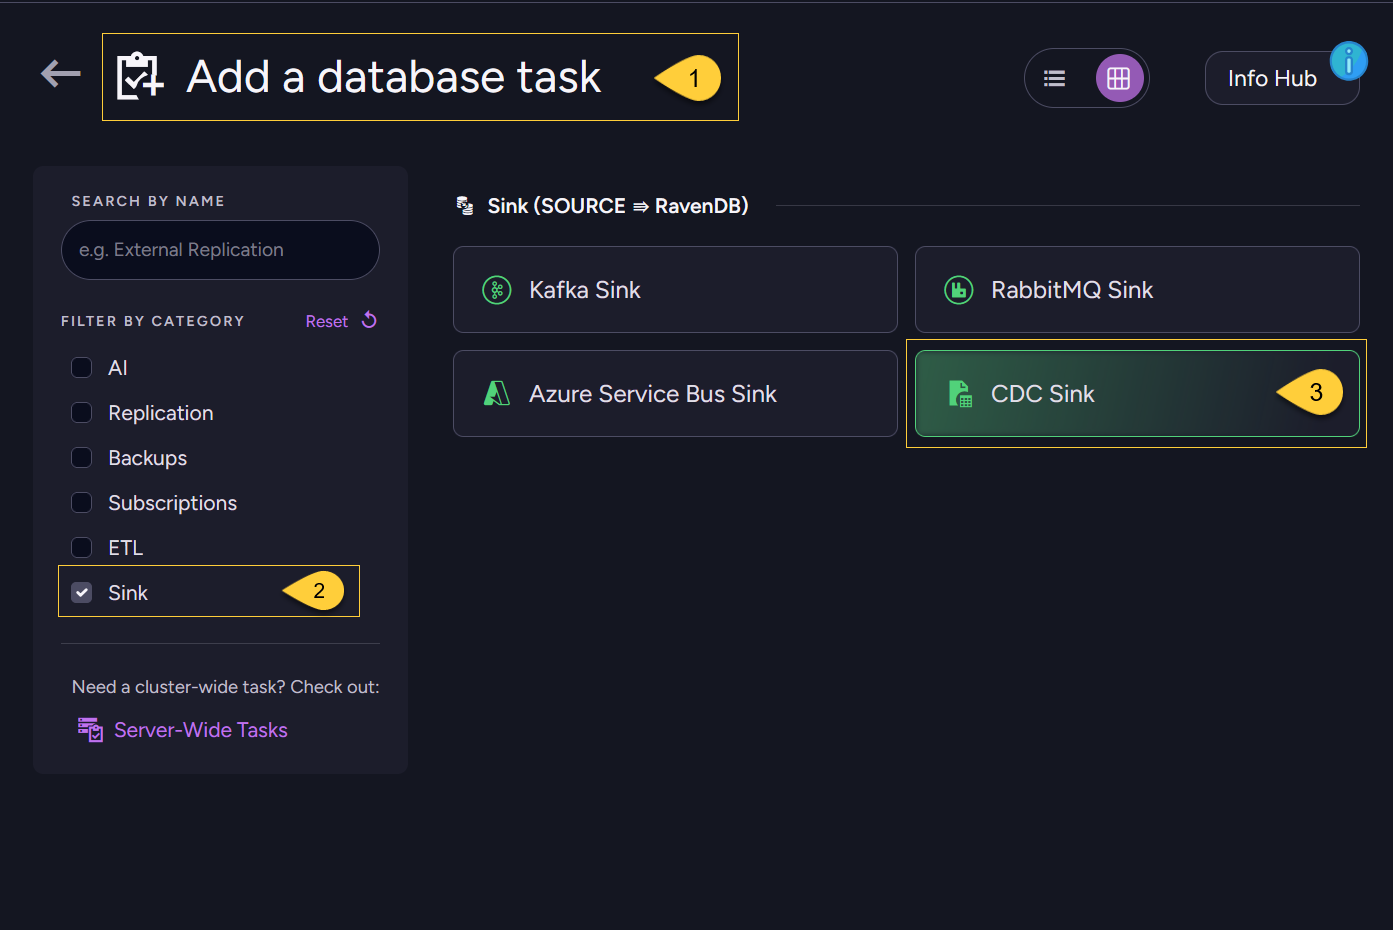Check the Replication filter checkbox
This screenshot has height=930, width=1393.
click(82, 413)
